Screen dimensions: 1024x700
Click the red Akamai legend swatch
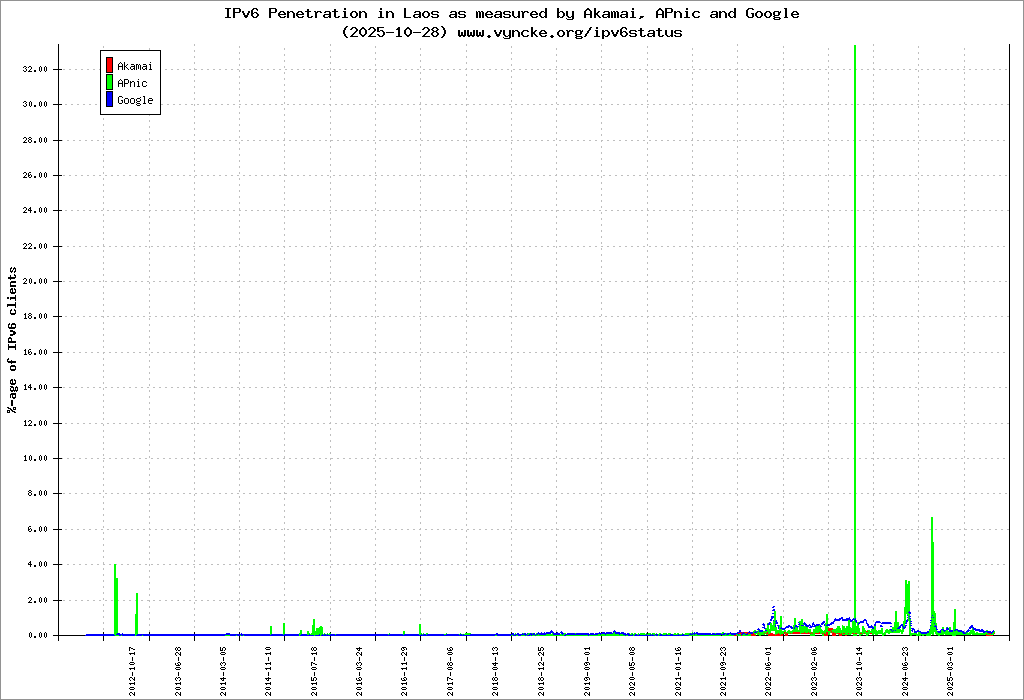[x=109, y=66]
